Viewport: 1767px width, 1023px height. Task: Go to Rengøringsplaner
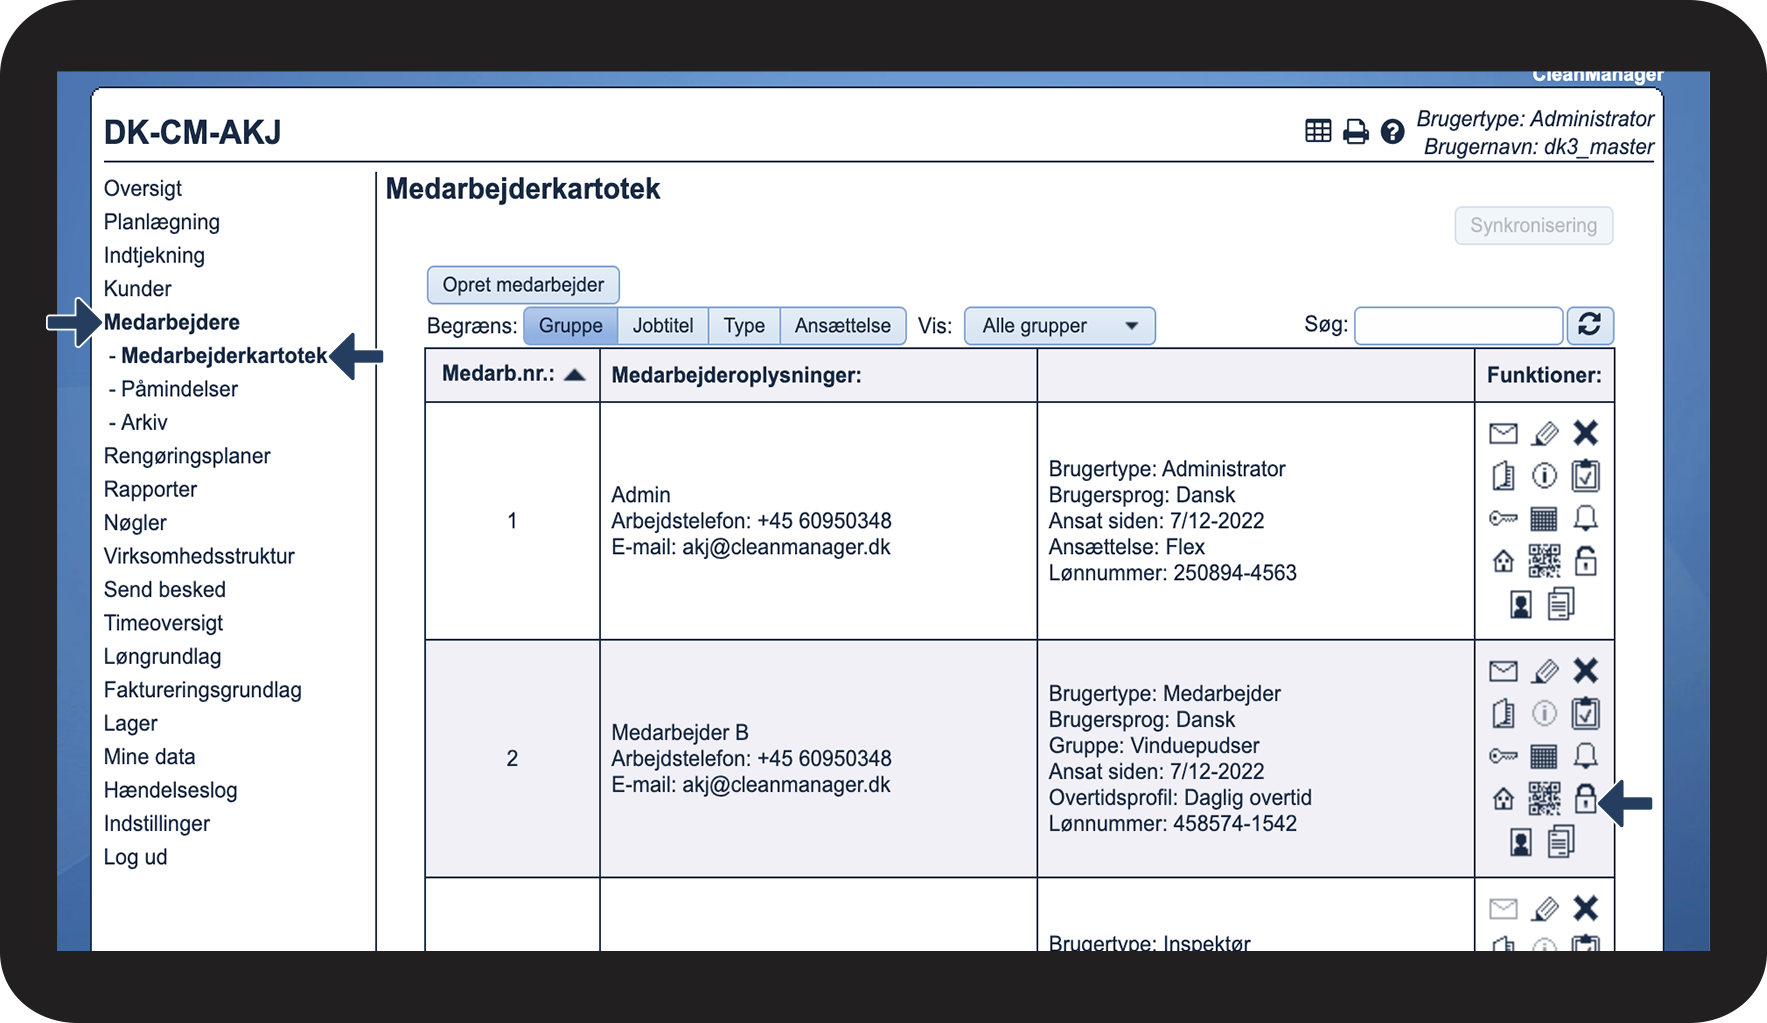pos(187,456)
